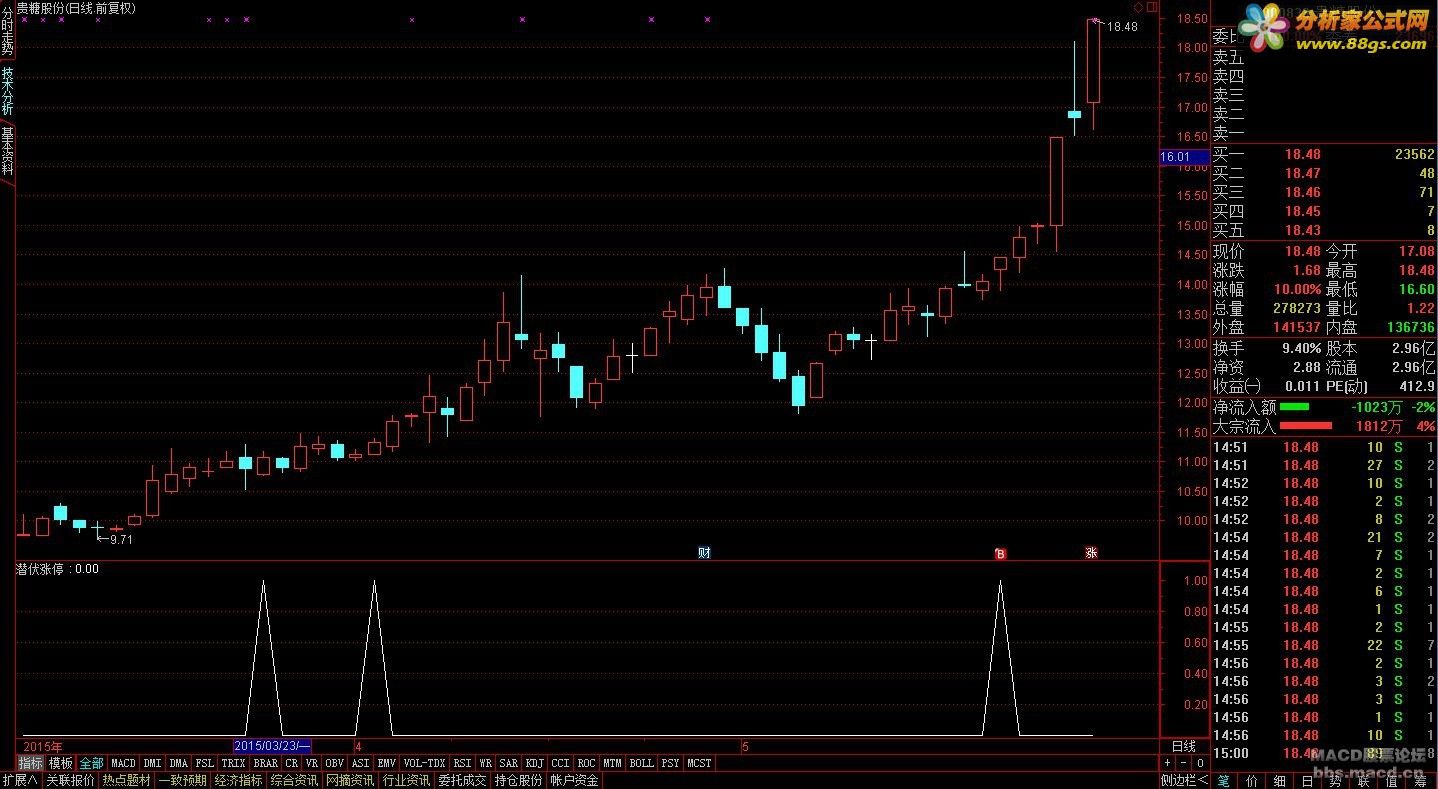The width and height of the screenshot is (1438, 789).
Task: Open the 综合资讯 tab
Action: point(294,780)
